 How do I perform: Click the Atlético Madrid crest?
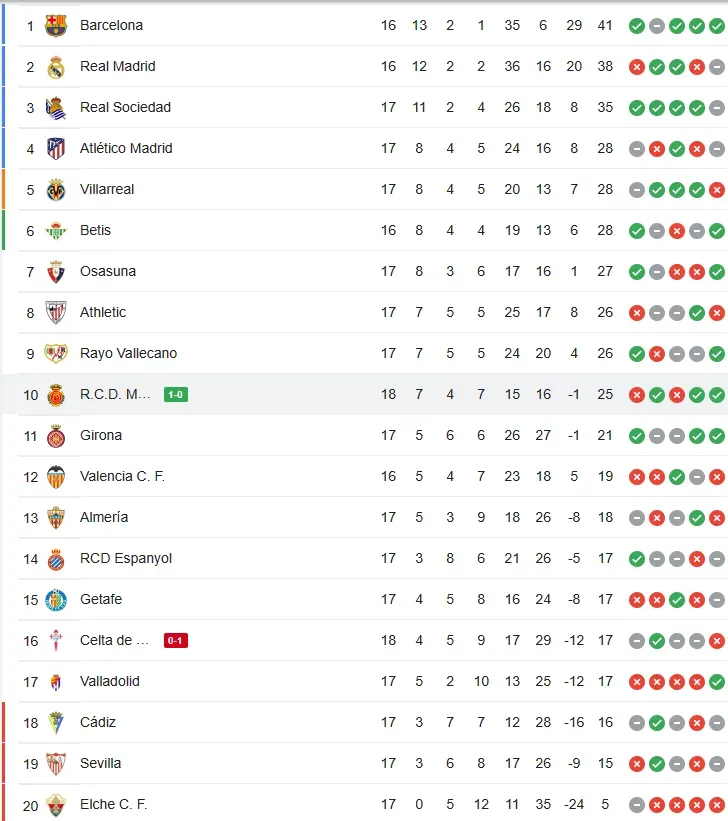(56, 149)
